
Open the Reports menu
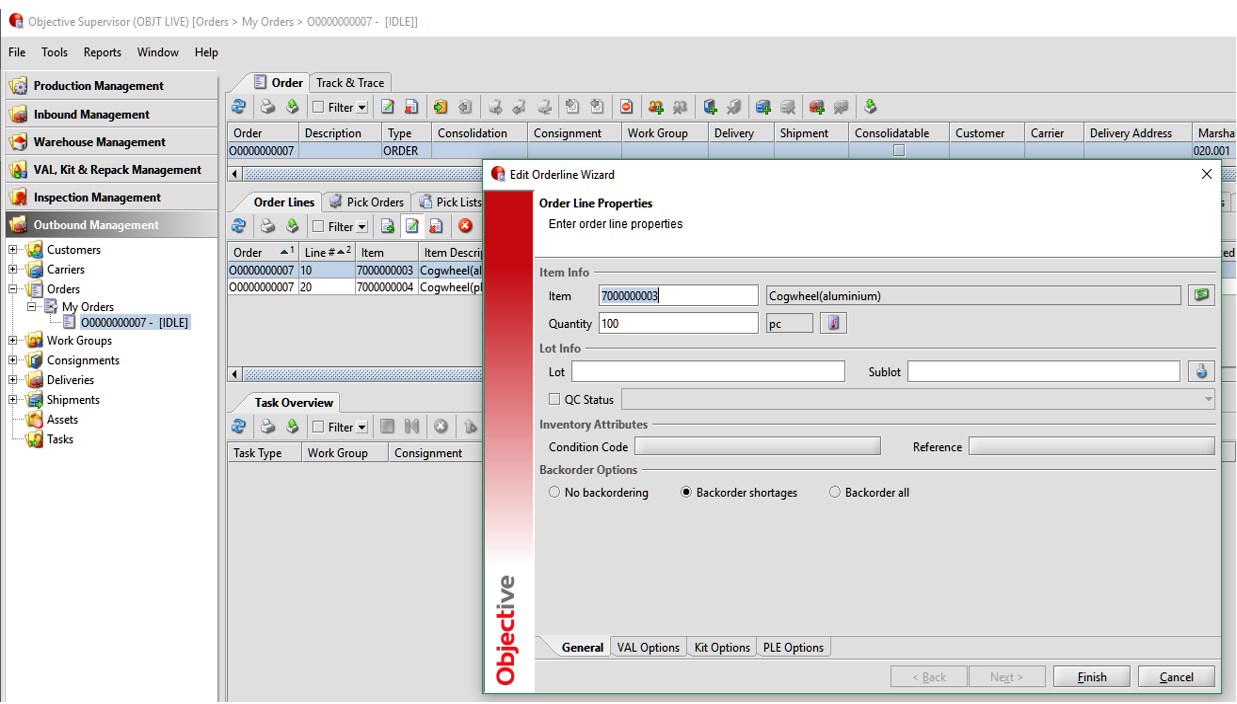[x=102, y=52]
